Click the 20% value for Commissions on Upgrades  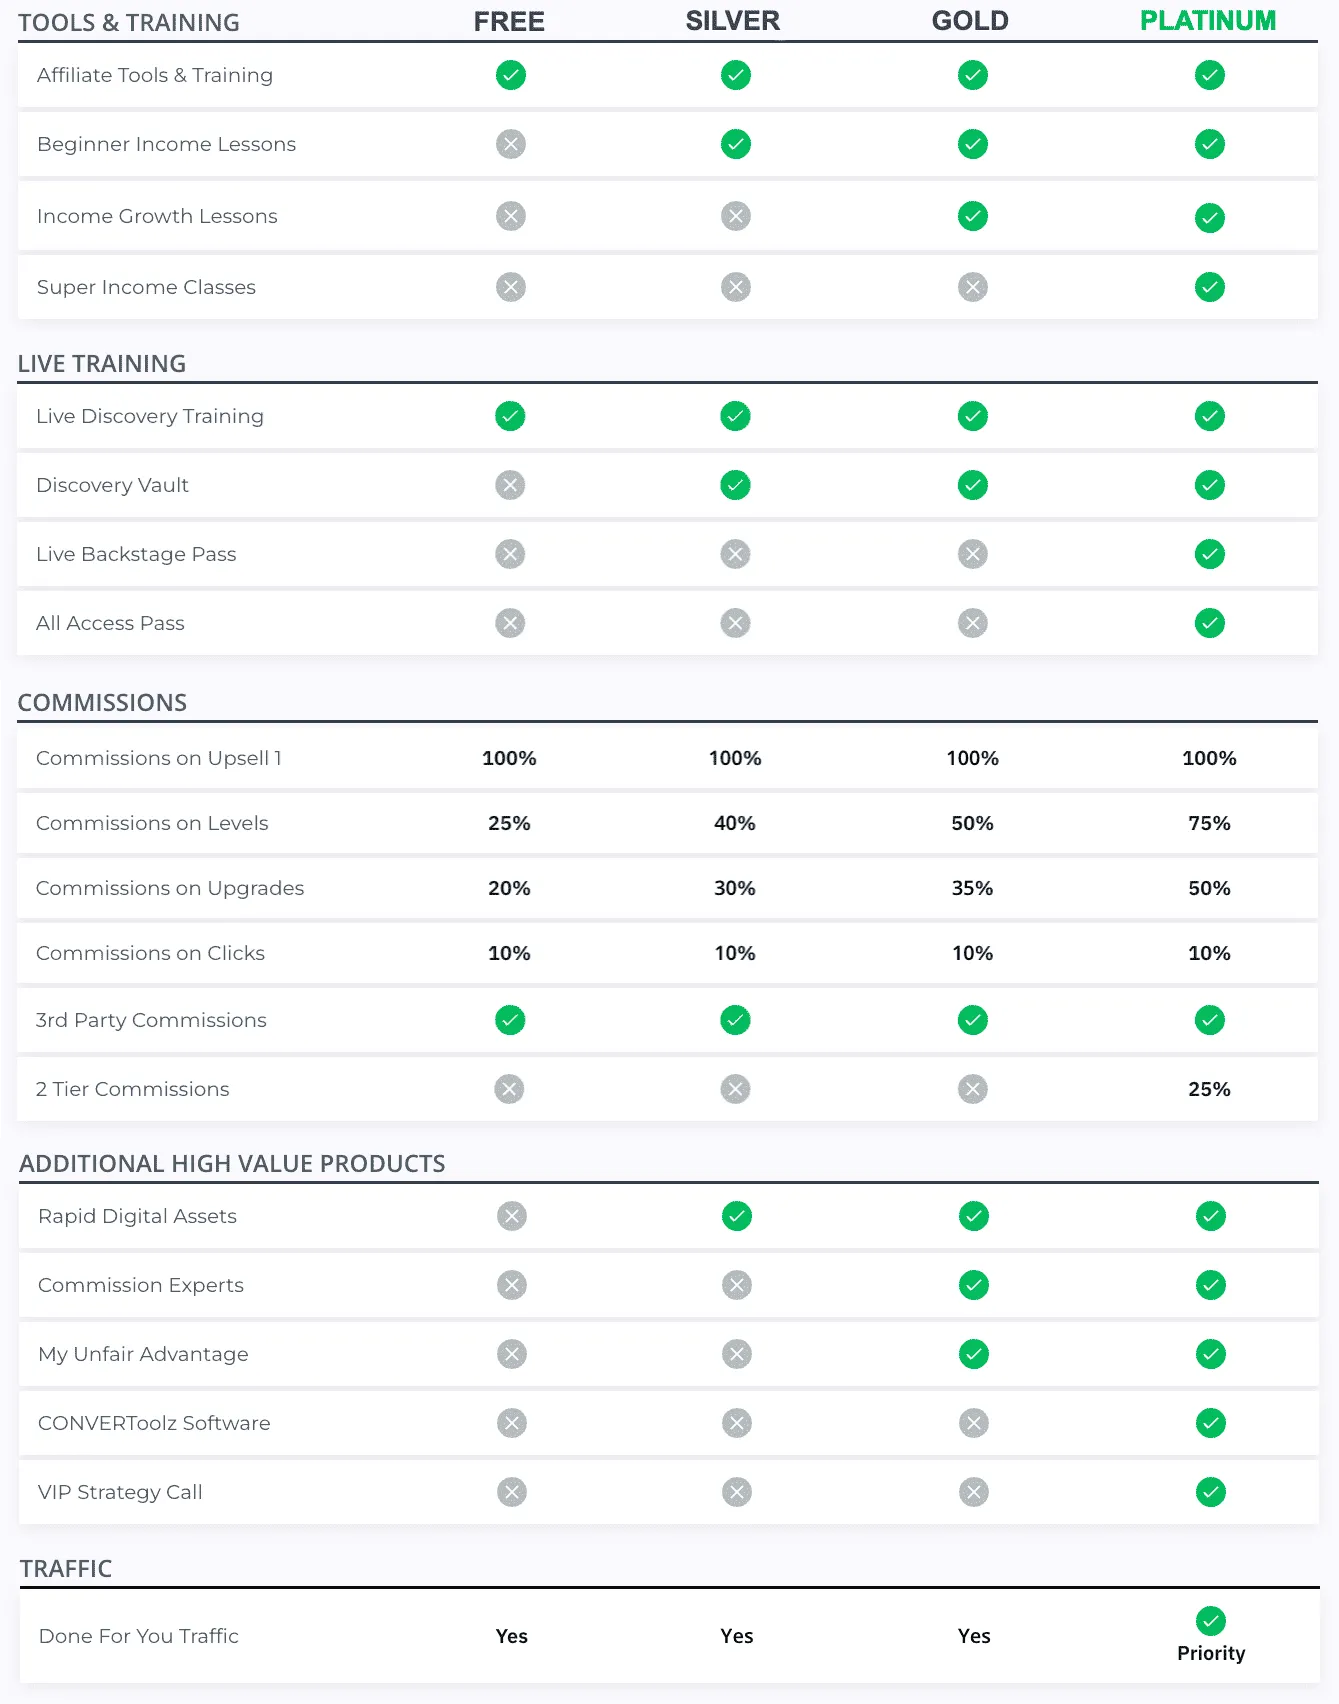[x=509, y=888]
